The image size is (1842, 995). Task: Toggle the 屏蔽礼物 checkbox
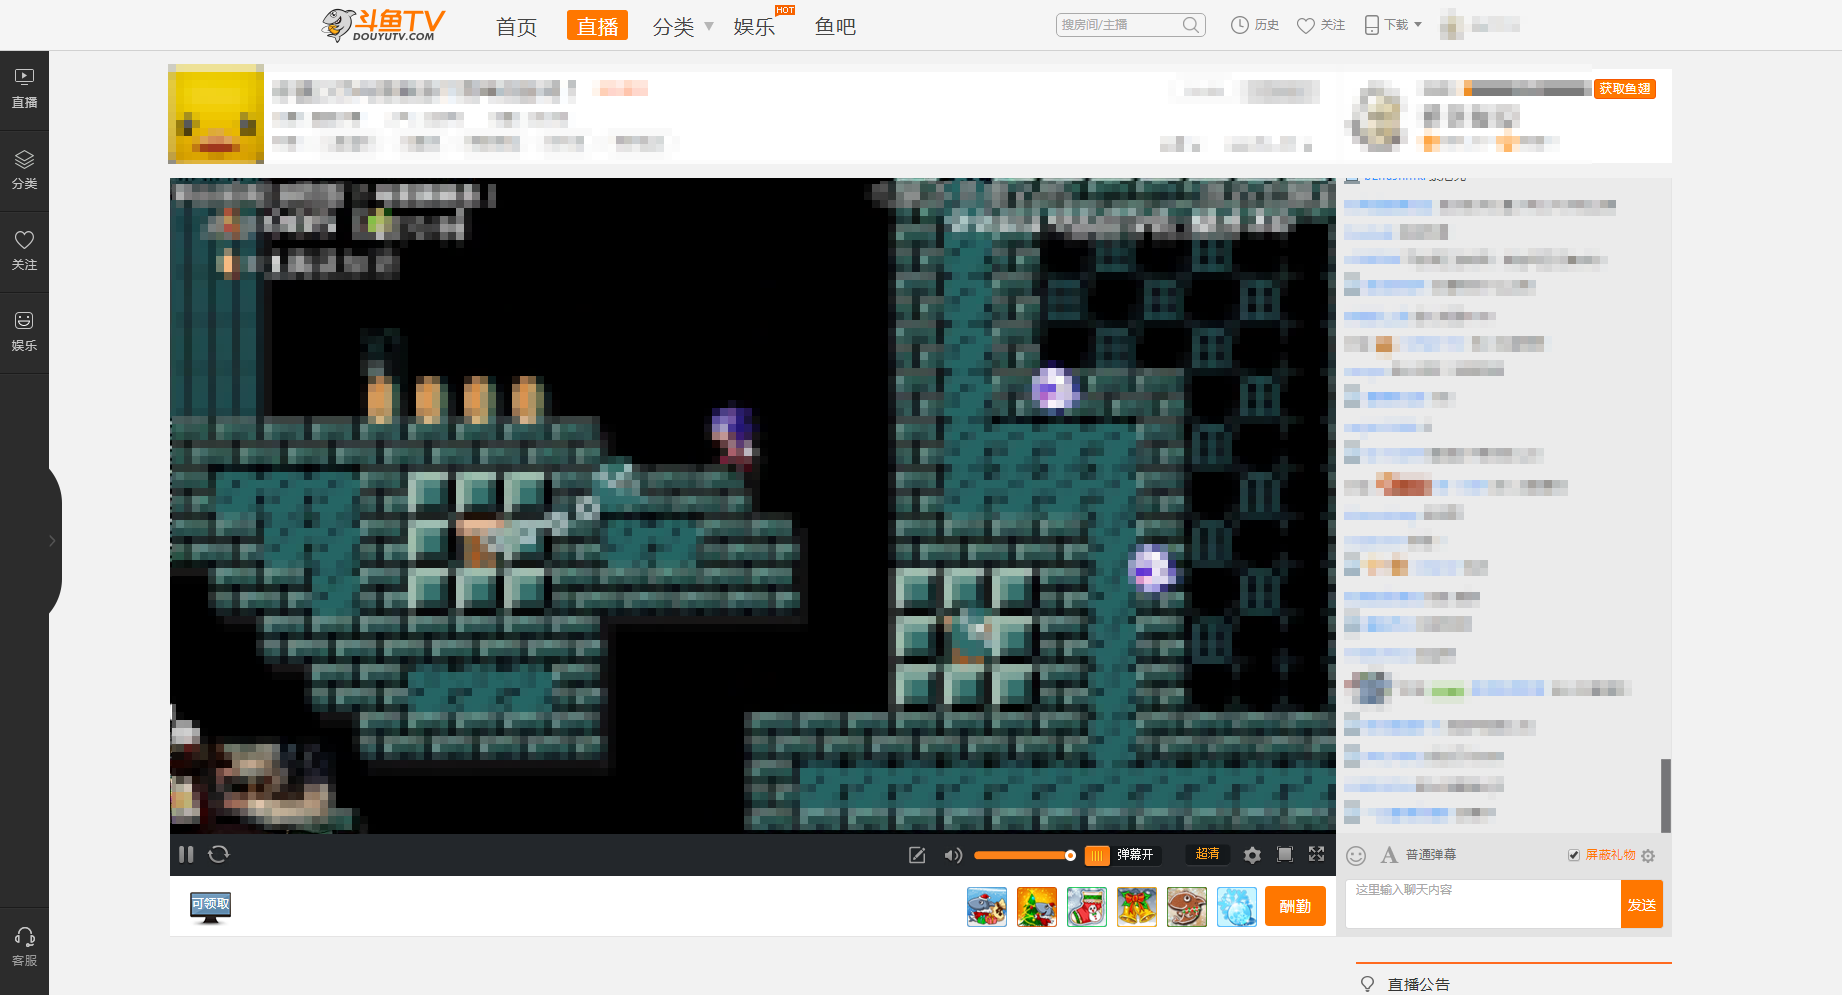1574,855
